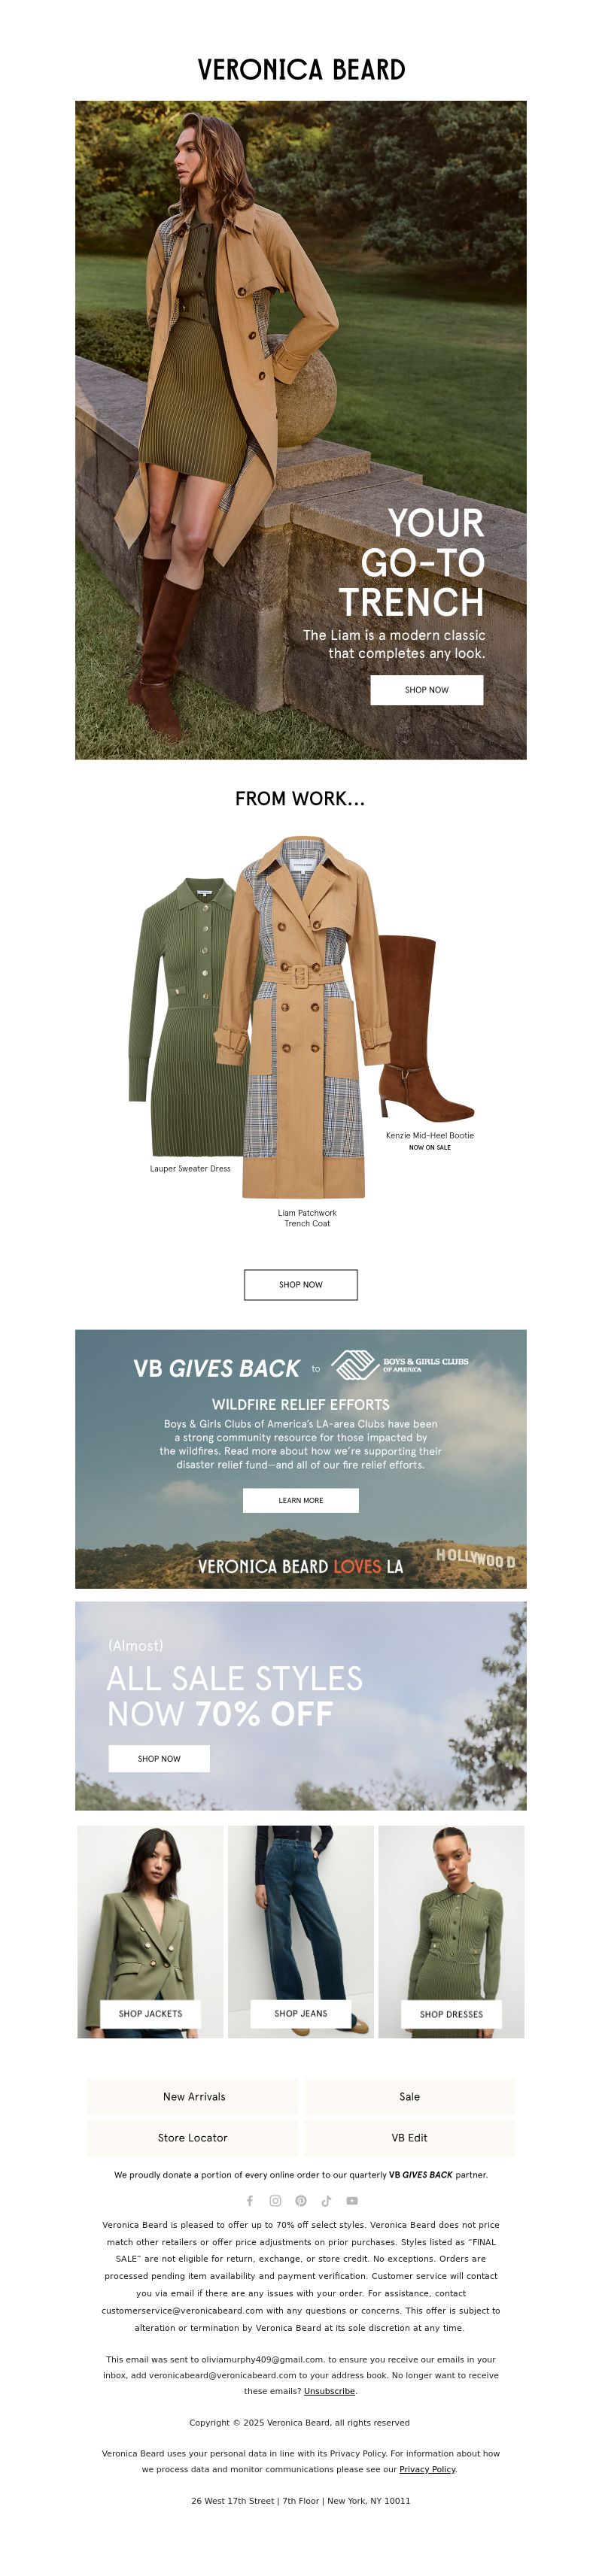Viewport: 602px width, 2576px height.
Task: Click the Unsubscribe link
Action: (x=329, y=2391)
